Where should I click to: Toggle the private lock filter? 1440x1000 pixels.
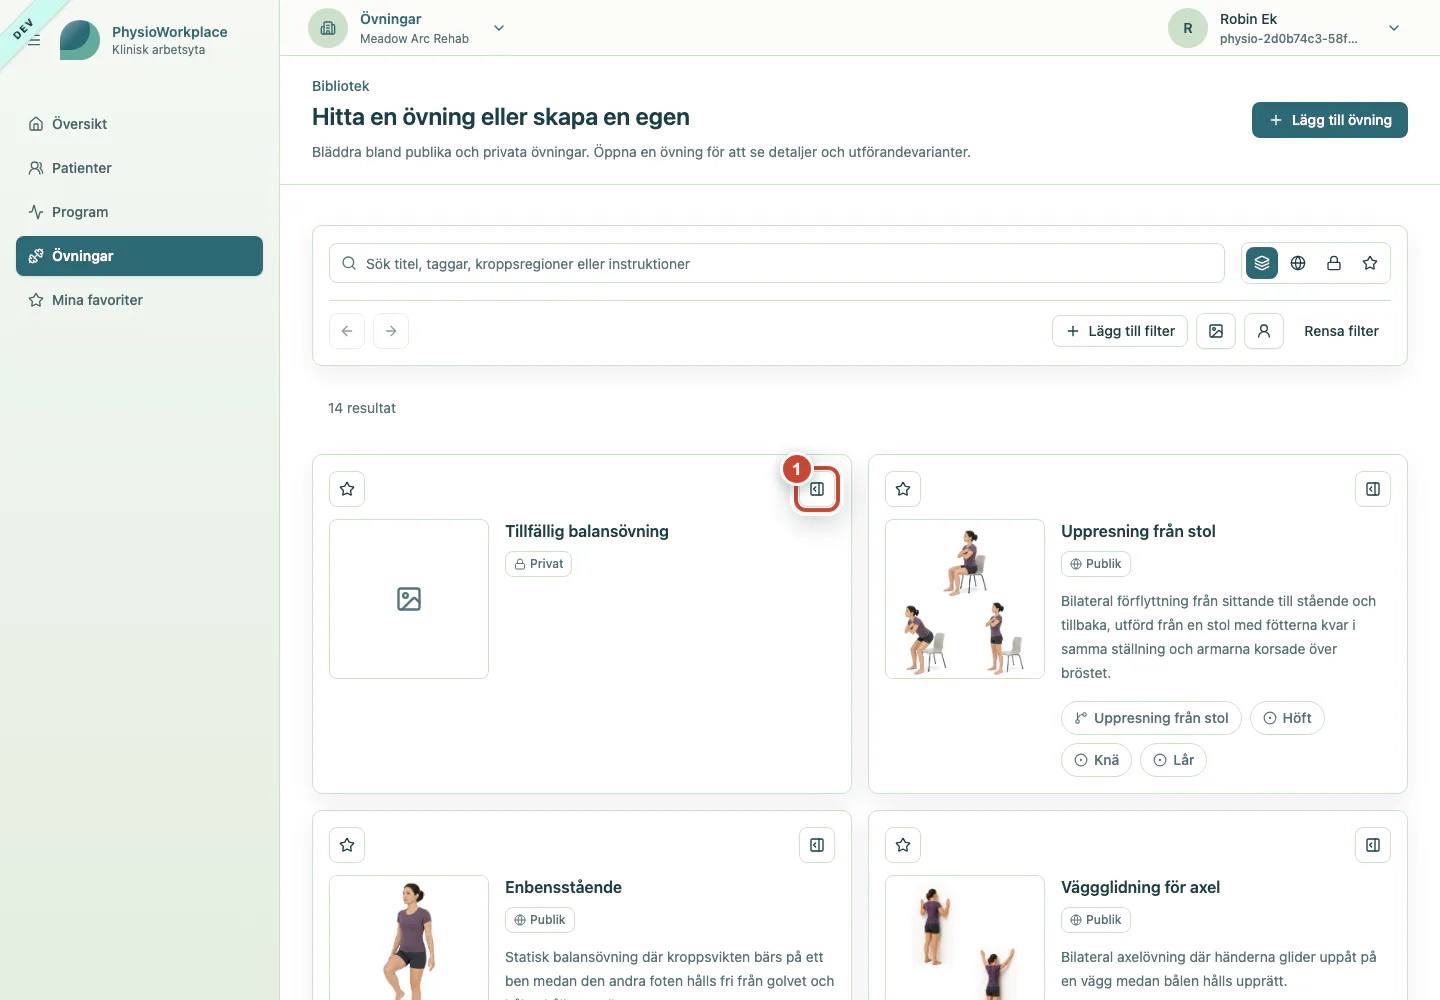coord(1334,263)
